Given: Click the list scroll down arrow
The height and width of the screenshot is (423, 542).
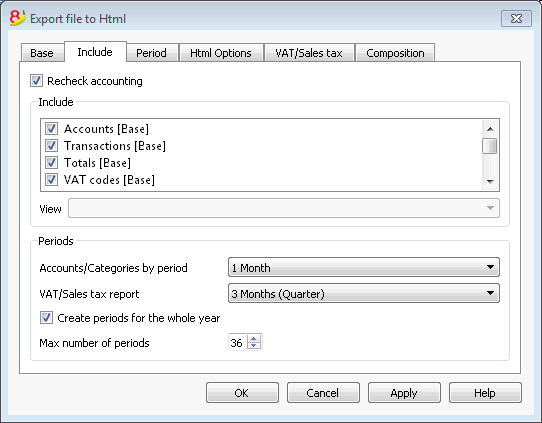Looking at the screenshot, I should pyautogui.click(x=490, y=181).
